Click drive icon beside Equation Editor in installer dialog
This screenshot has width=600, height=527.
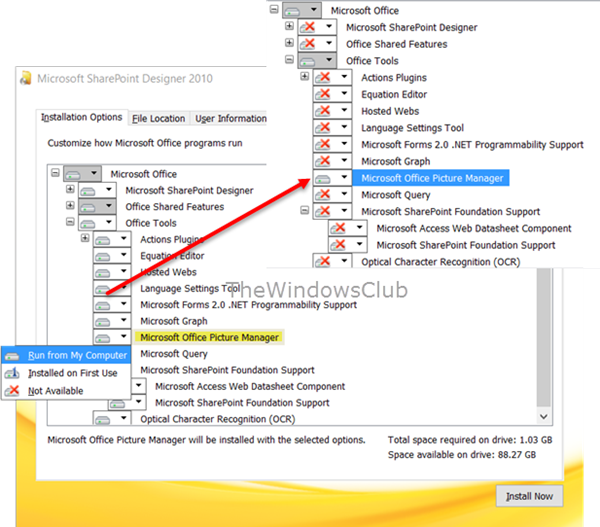tap(103, 256)
